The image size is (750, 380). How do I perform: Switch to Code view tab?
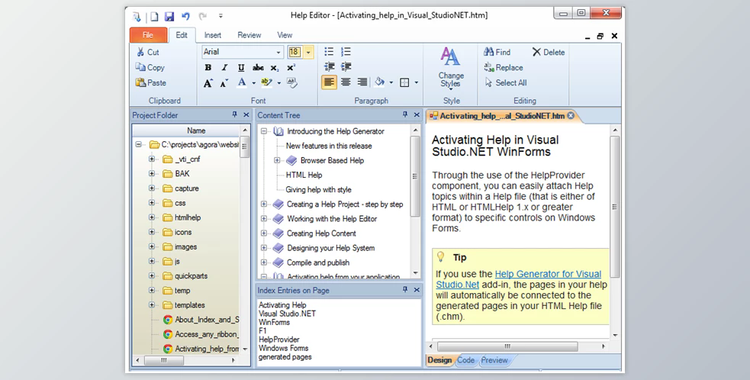(x=465, y=360)
